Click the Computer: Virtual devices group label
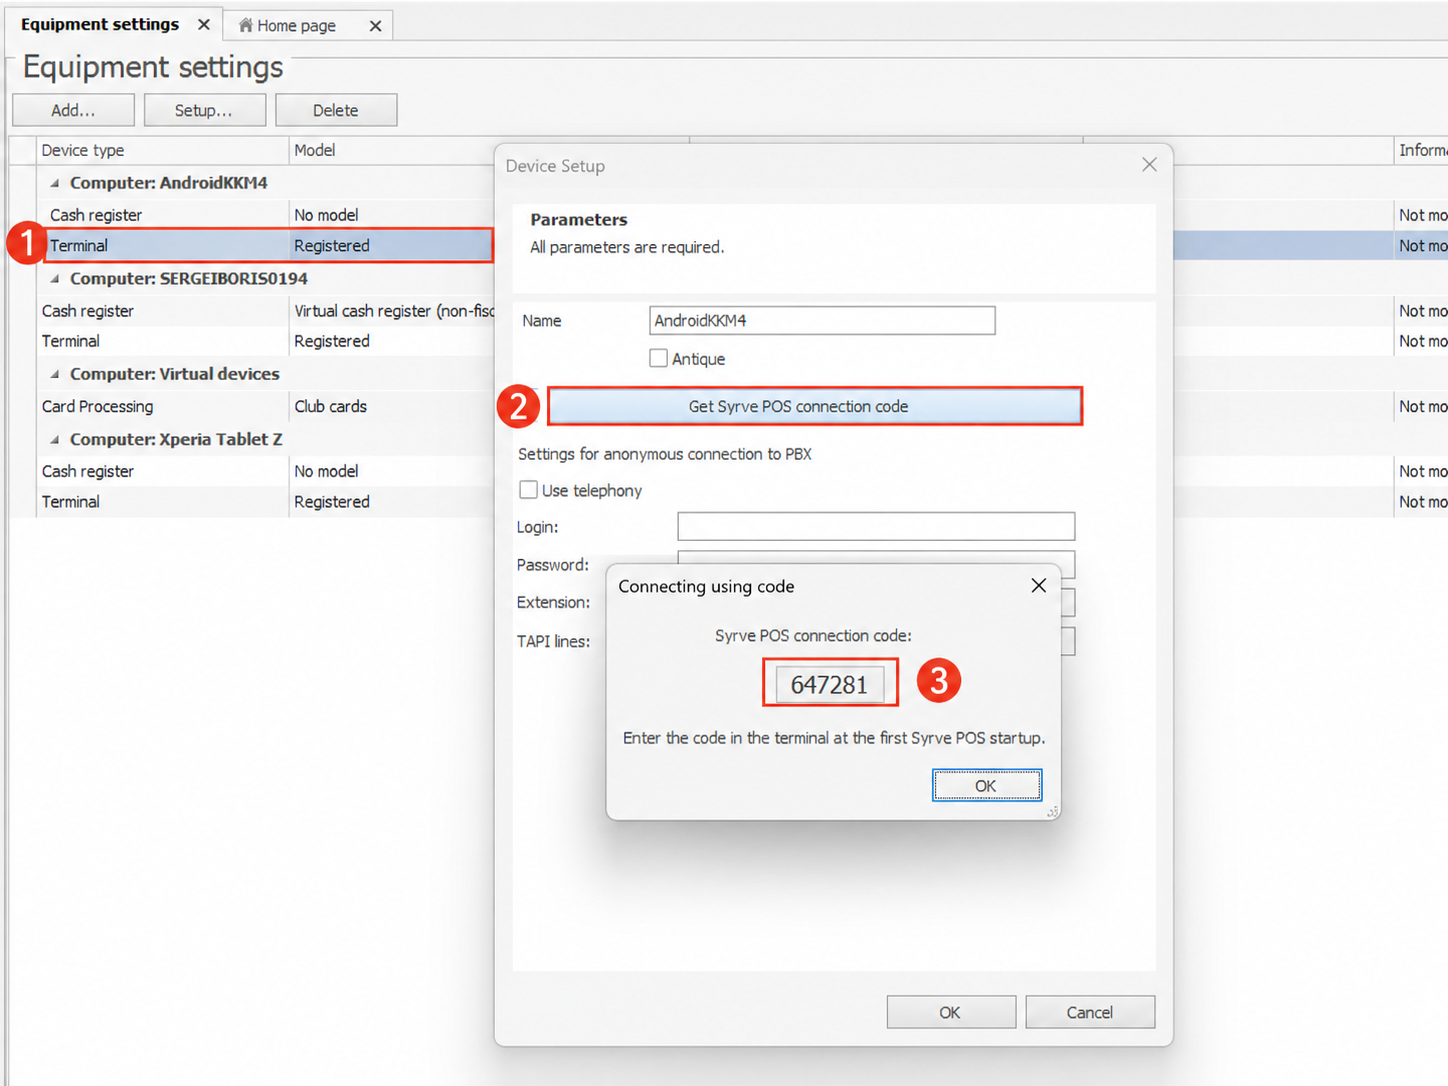Screen dimensions: 1448x1086 (x=175, y=374)
